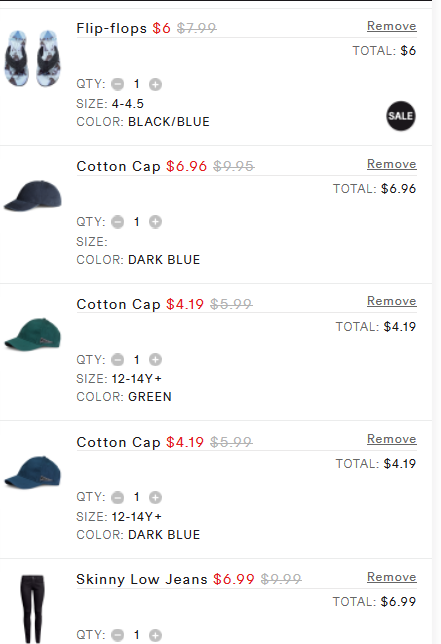Reduce quantity of green Cotton Cap
This screenshot has width=441, height=644.
click(117, 360)
